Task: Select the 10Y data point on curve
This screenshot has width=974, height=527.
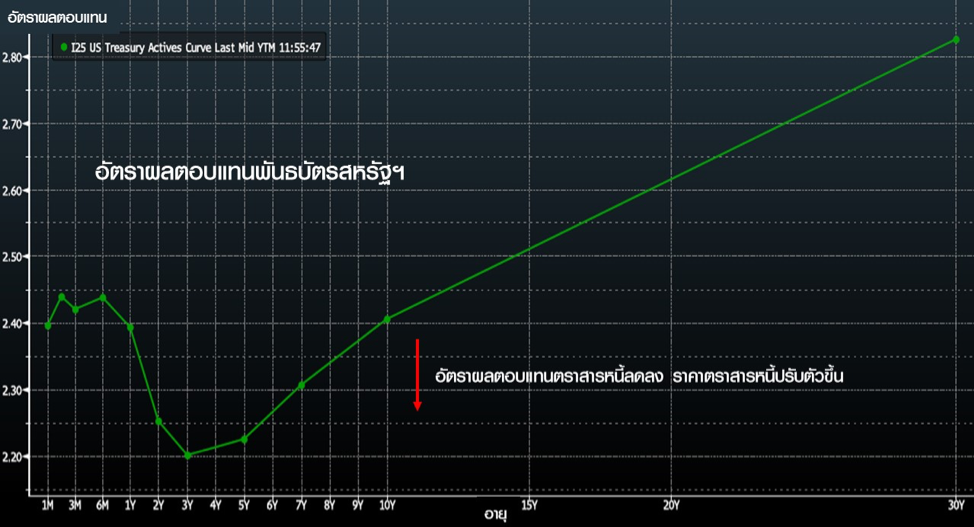Action: coord(387,320)
